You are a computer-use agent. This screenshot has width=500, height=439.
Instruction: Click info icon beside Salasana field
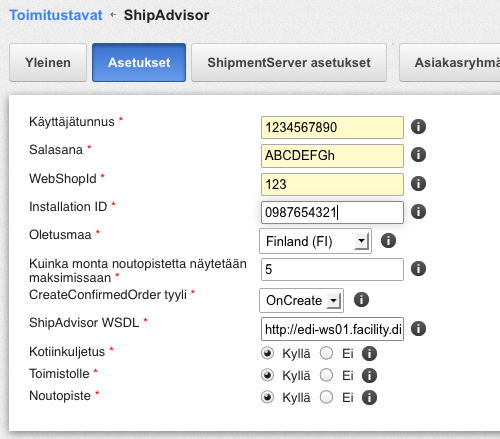point(418,155)
